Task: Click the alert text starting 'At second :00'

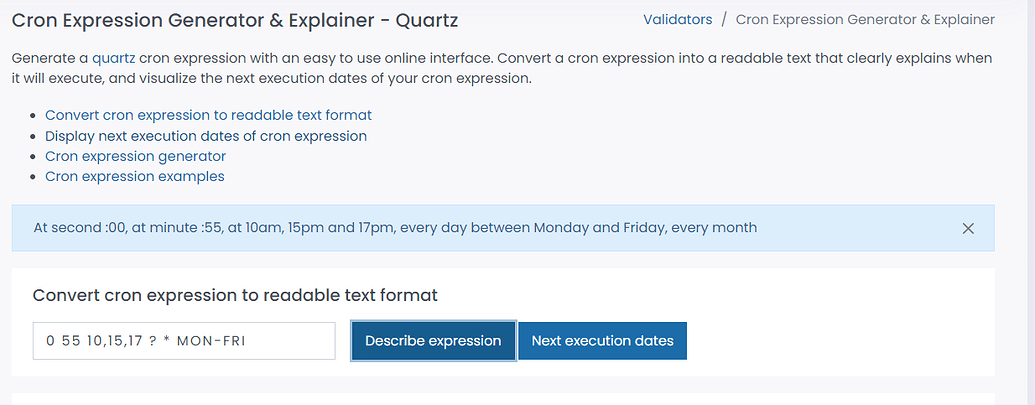Action: [394, 228]
